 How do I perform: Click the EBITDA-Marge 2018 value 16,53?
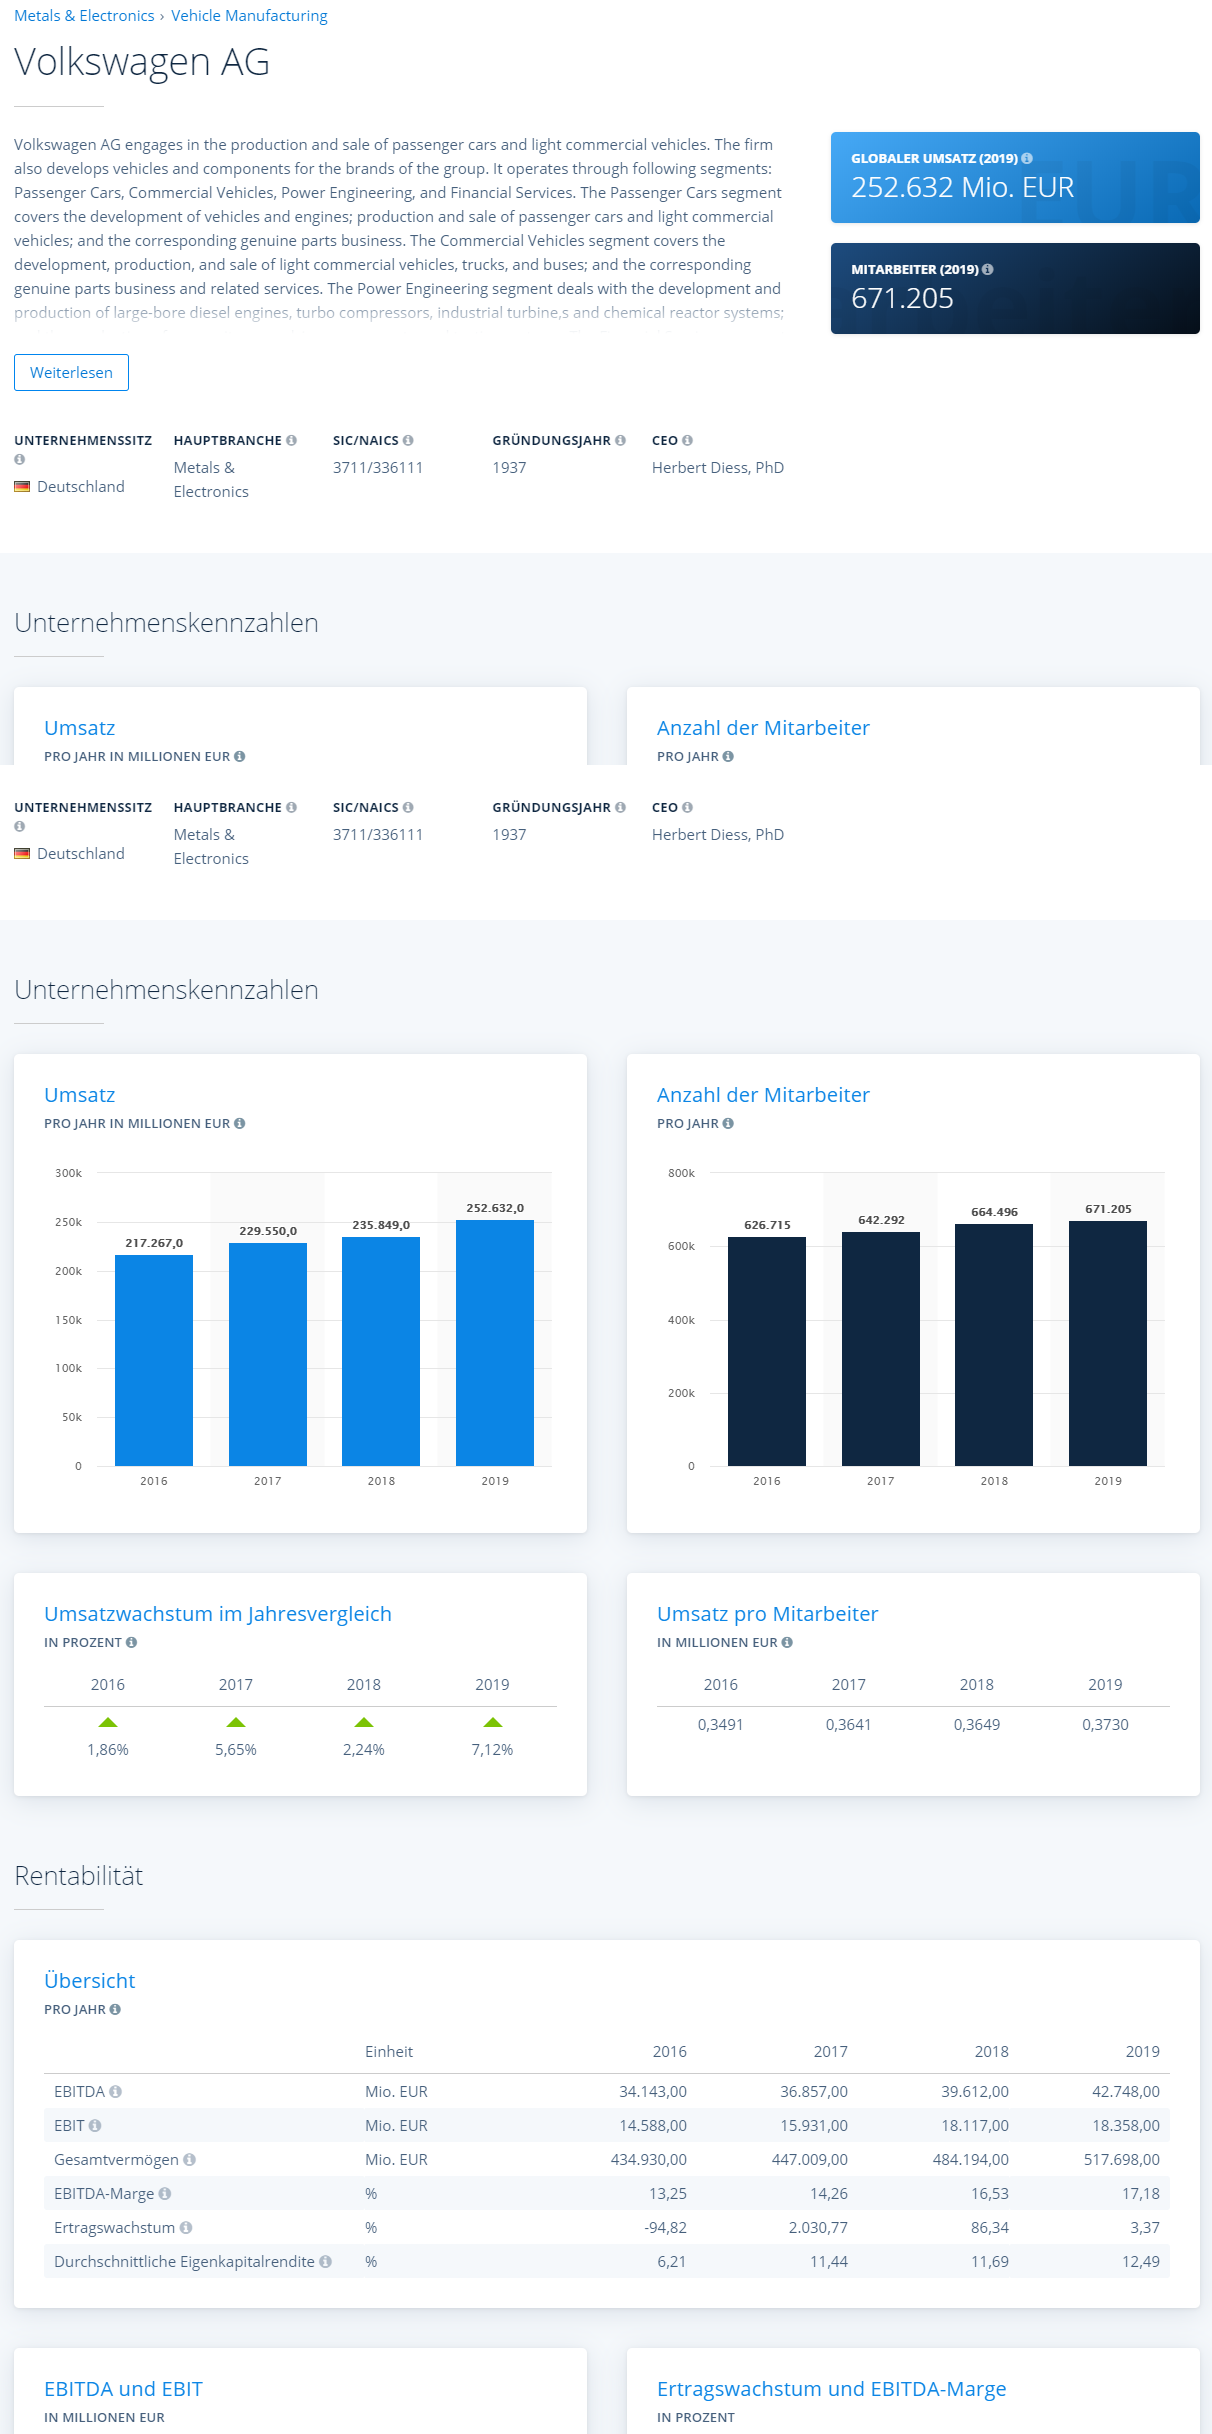(x=990, y=2193)
